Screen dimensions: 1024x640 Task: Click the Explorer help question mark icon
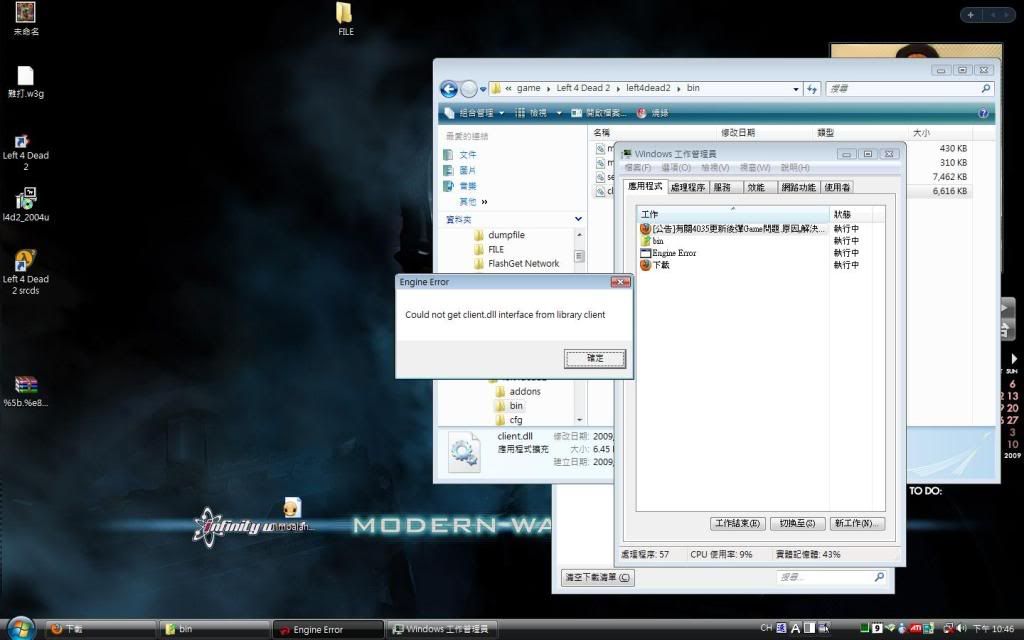coord(983,113)
